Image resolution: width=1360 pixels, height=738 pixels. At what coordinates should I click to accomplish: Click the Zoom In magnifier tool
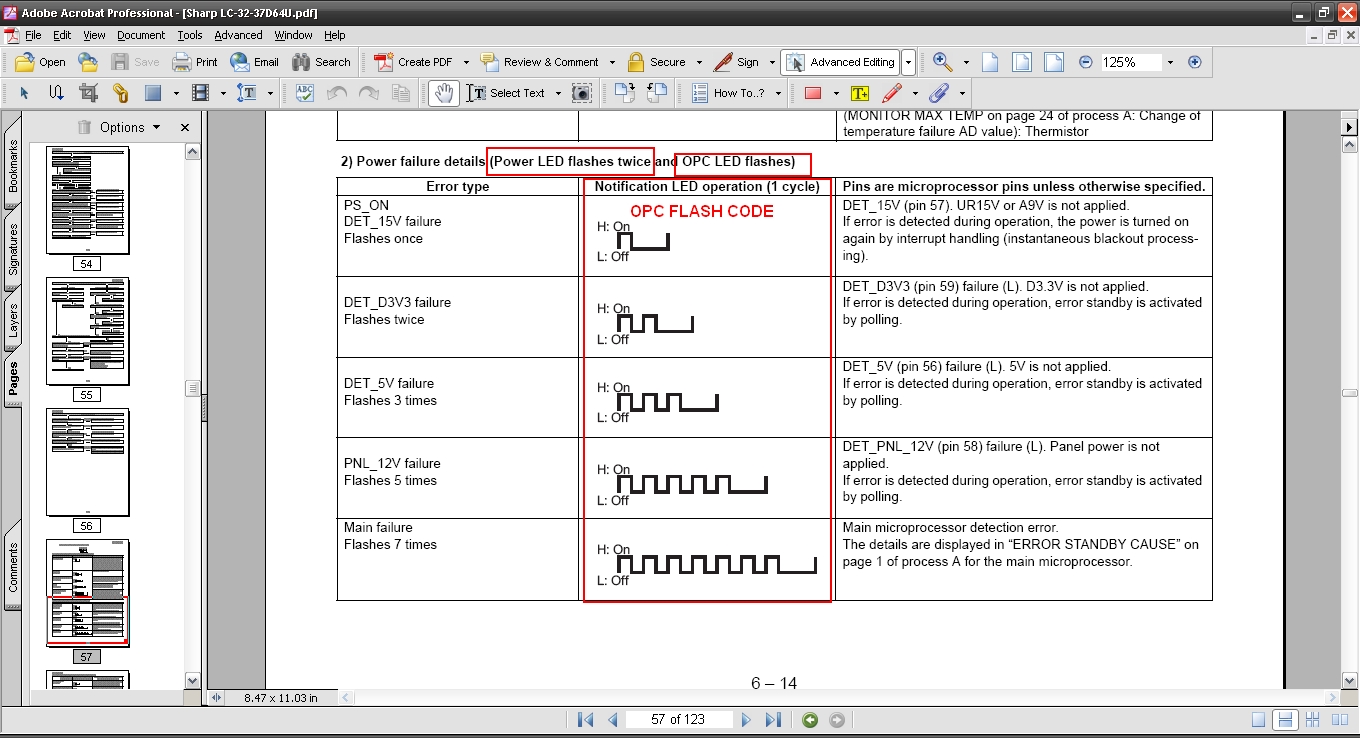tap(942, 62)
